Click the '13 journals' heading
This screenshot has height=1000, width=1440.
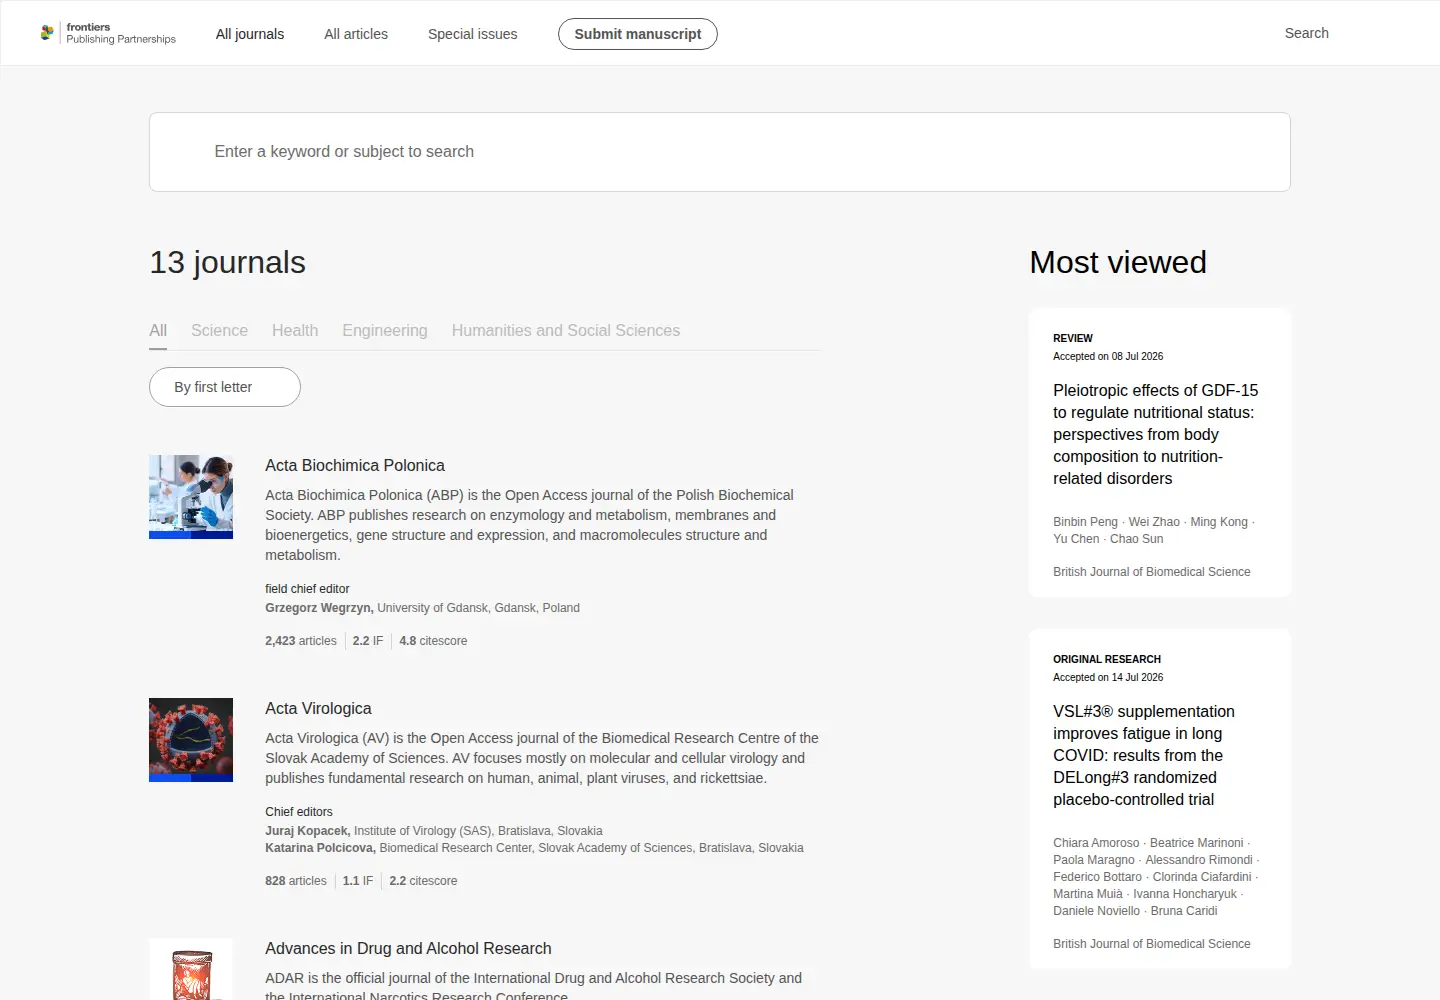pyautogui.click(x=228, y=262)
